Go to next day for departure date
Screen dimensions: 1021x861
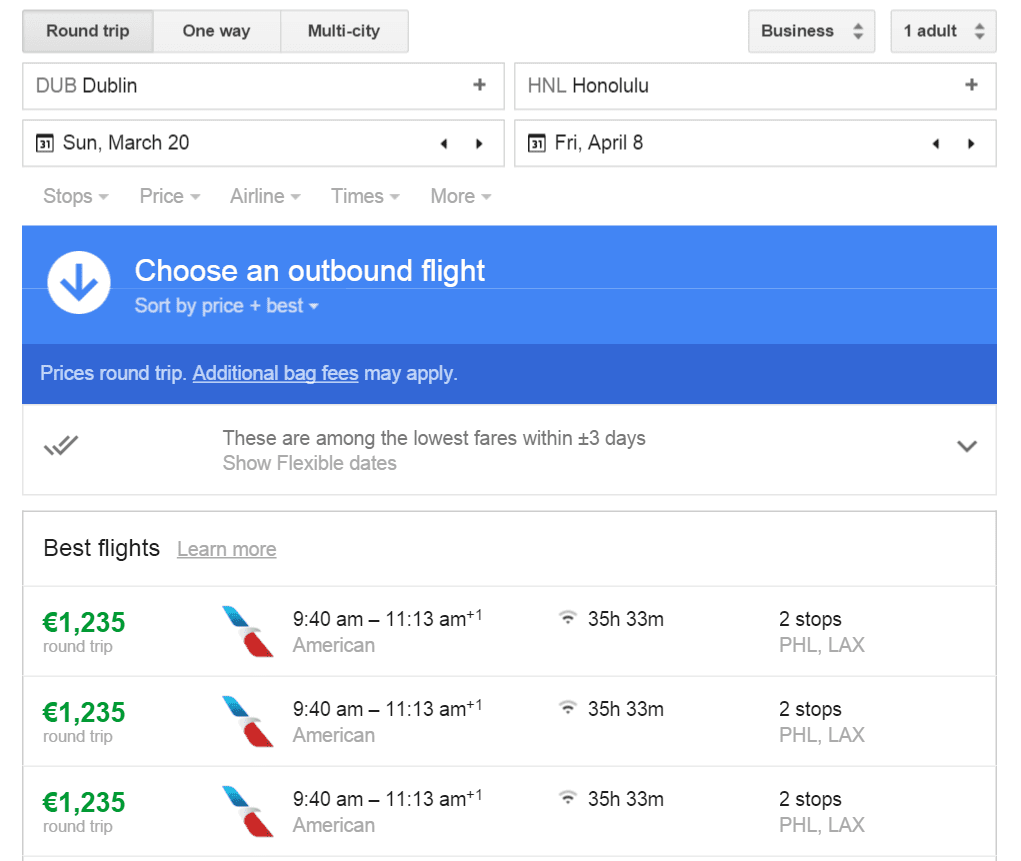click(479, 143)
